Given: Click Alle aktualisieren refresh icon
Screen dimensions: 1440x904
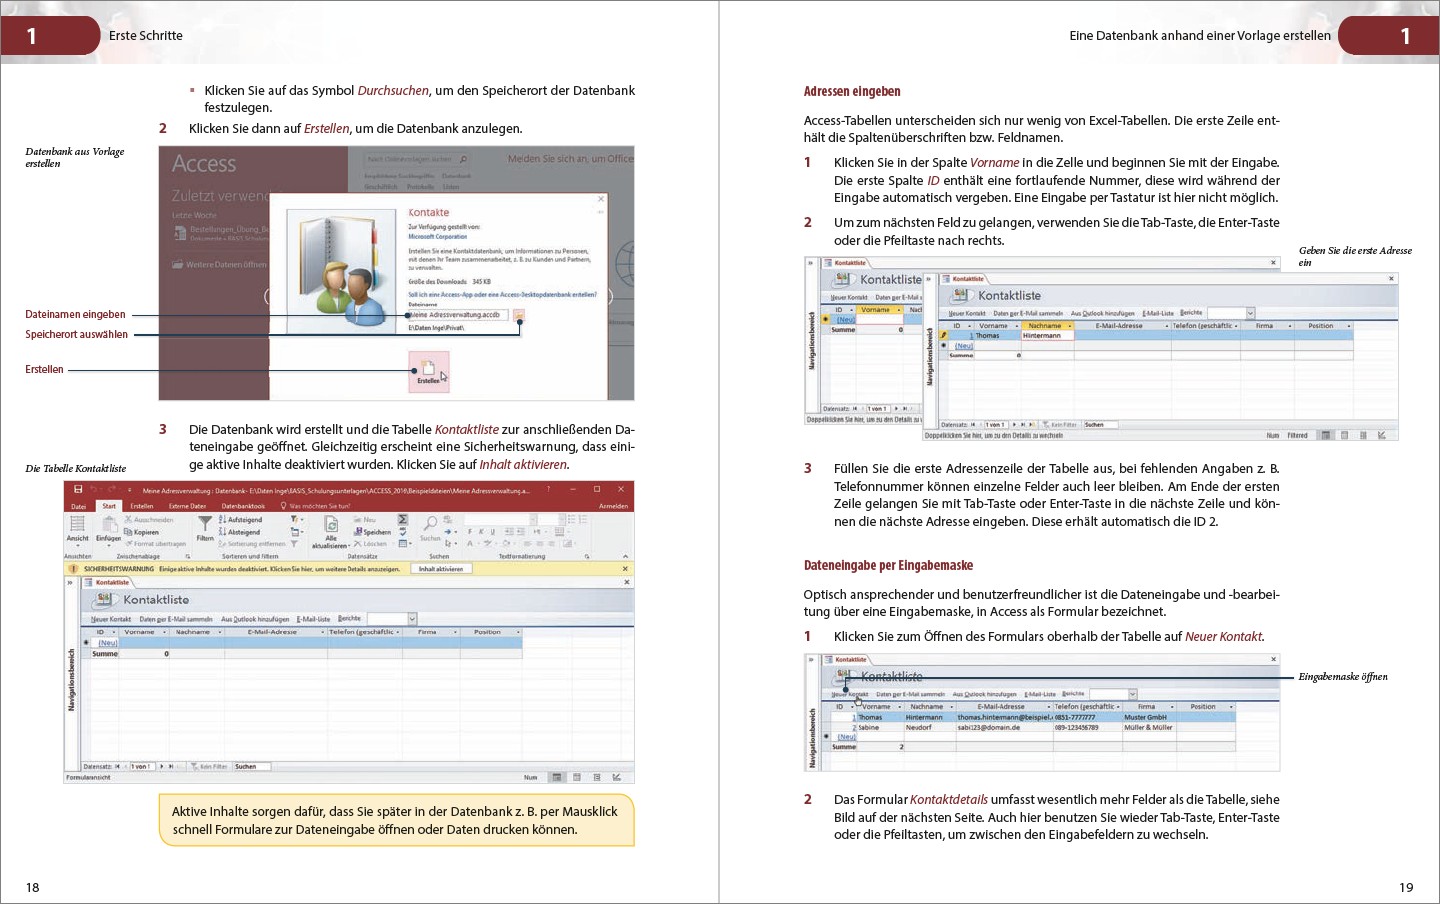Looking at the screenshot, I should [x=331, y=525].
